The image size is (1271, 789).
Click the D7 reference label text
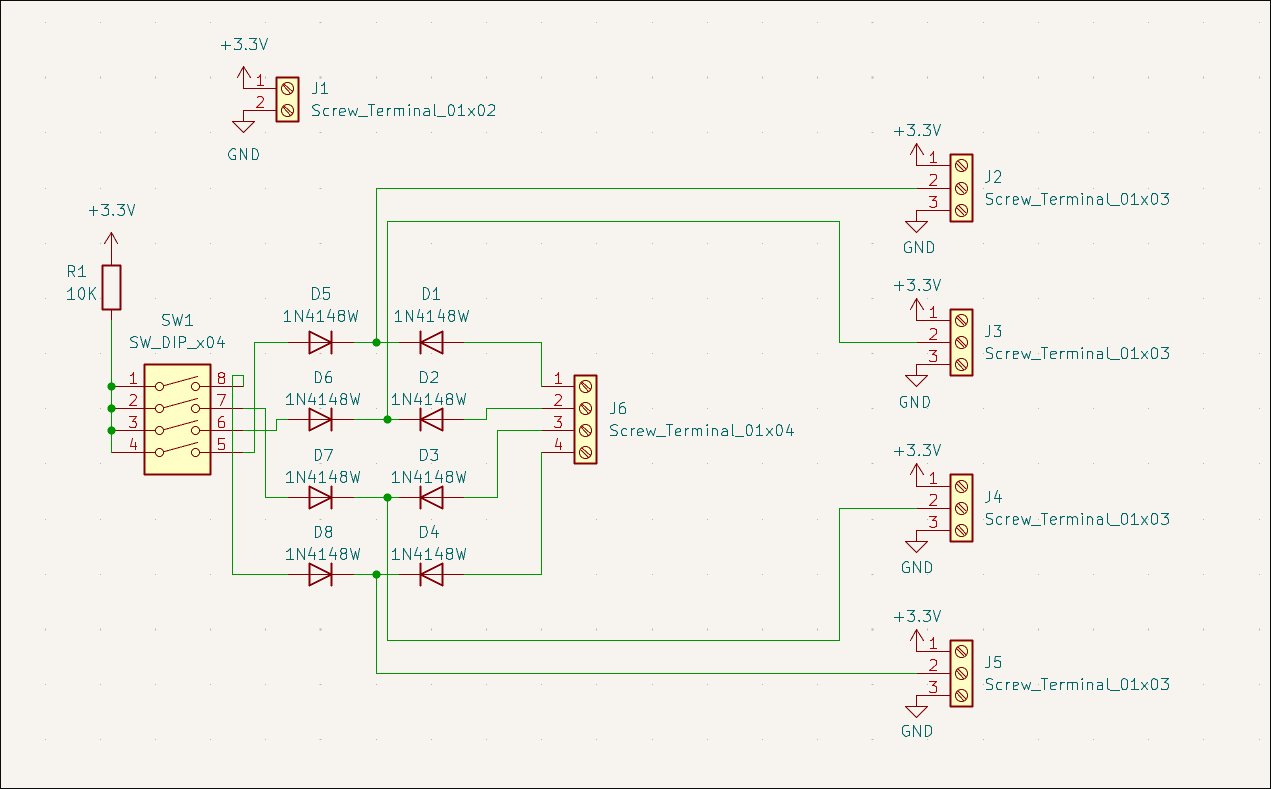[322, 455]
